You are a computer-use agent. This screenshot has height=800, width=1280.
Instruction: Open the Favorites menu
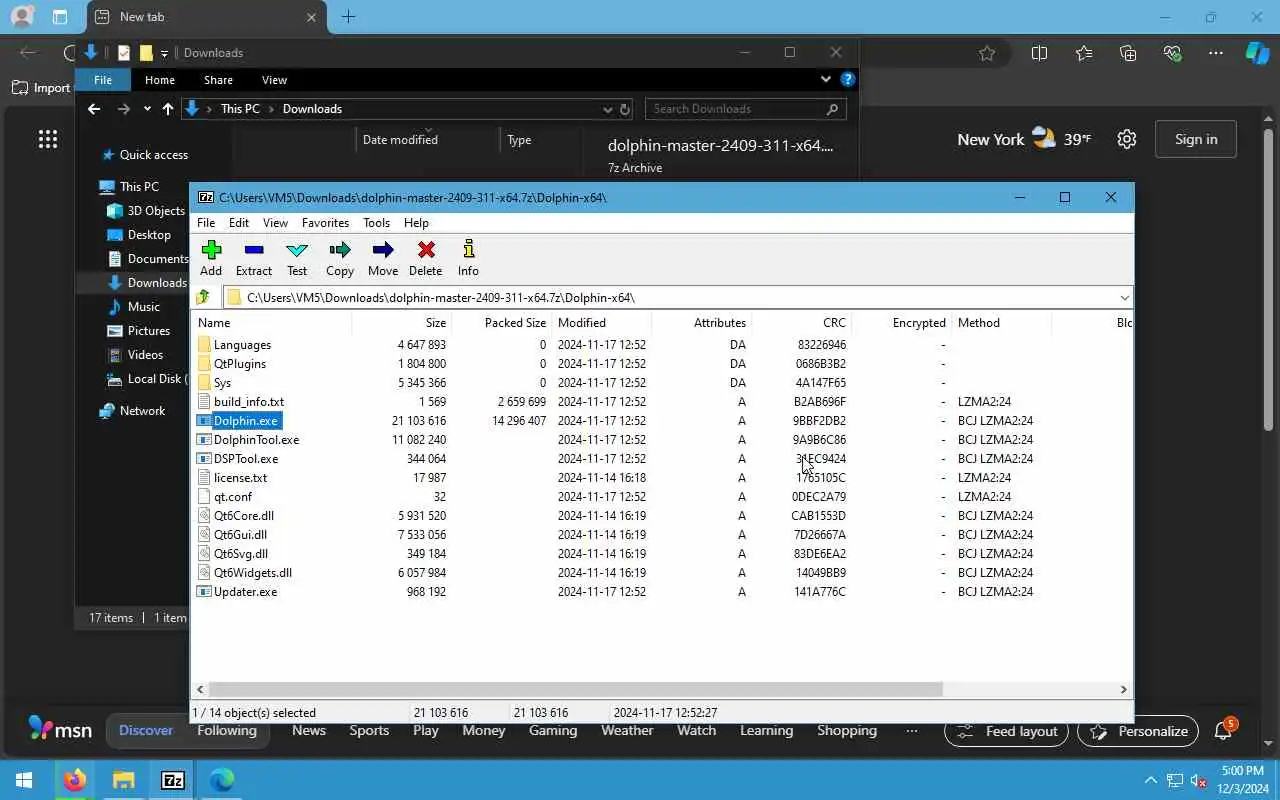pos(325,223)
